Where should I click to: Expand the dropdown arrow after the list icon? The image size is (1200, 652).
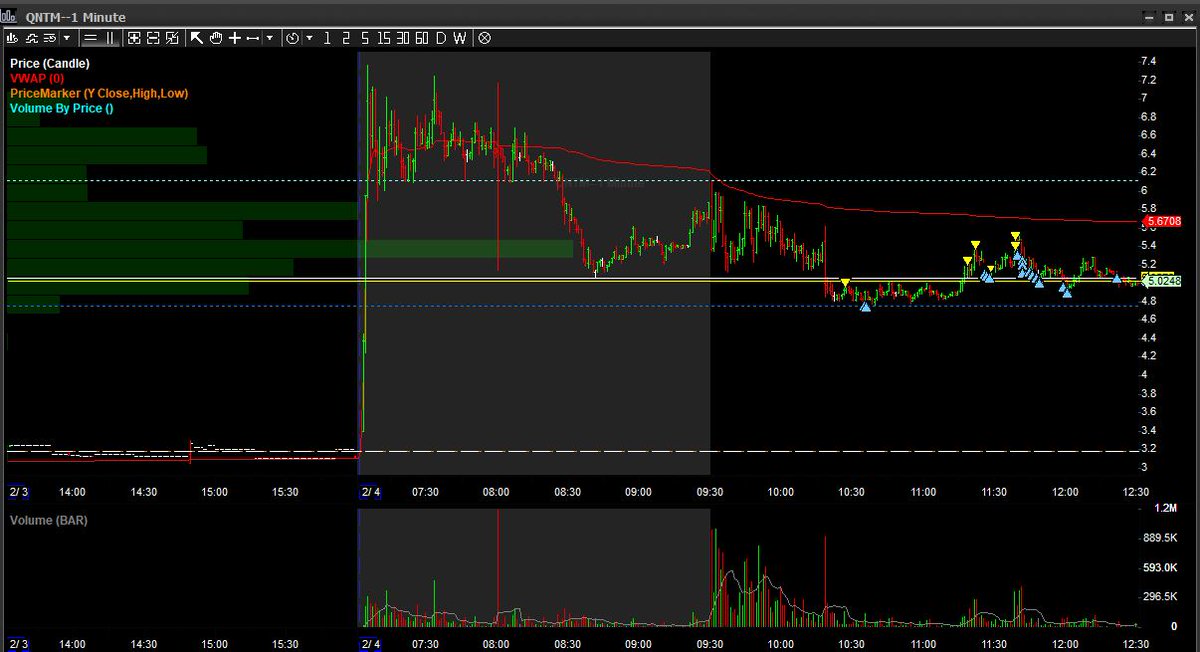(x=67, y=38)
